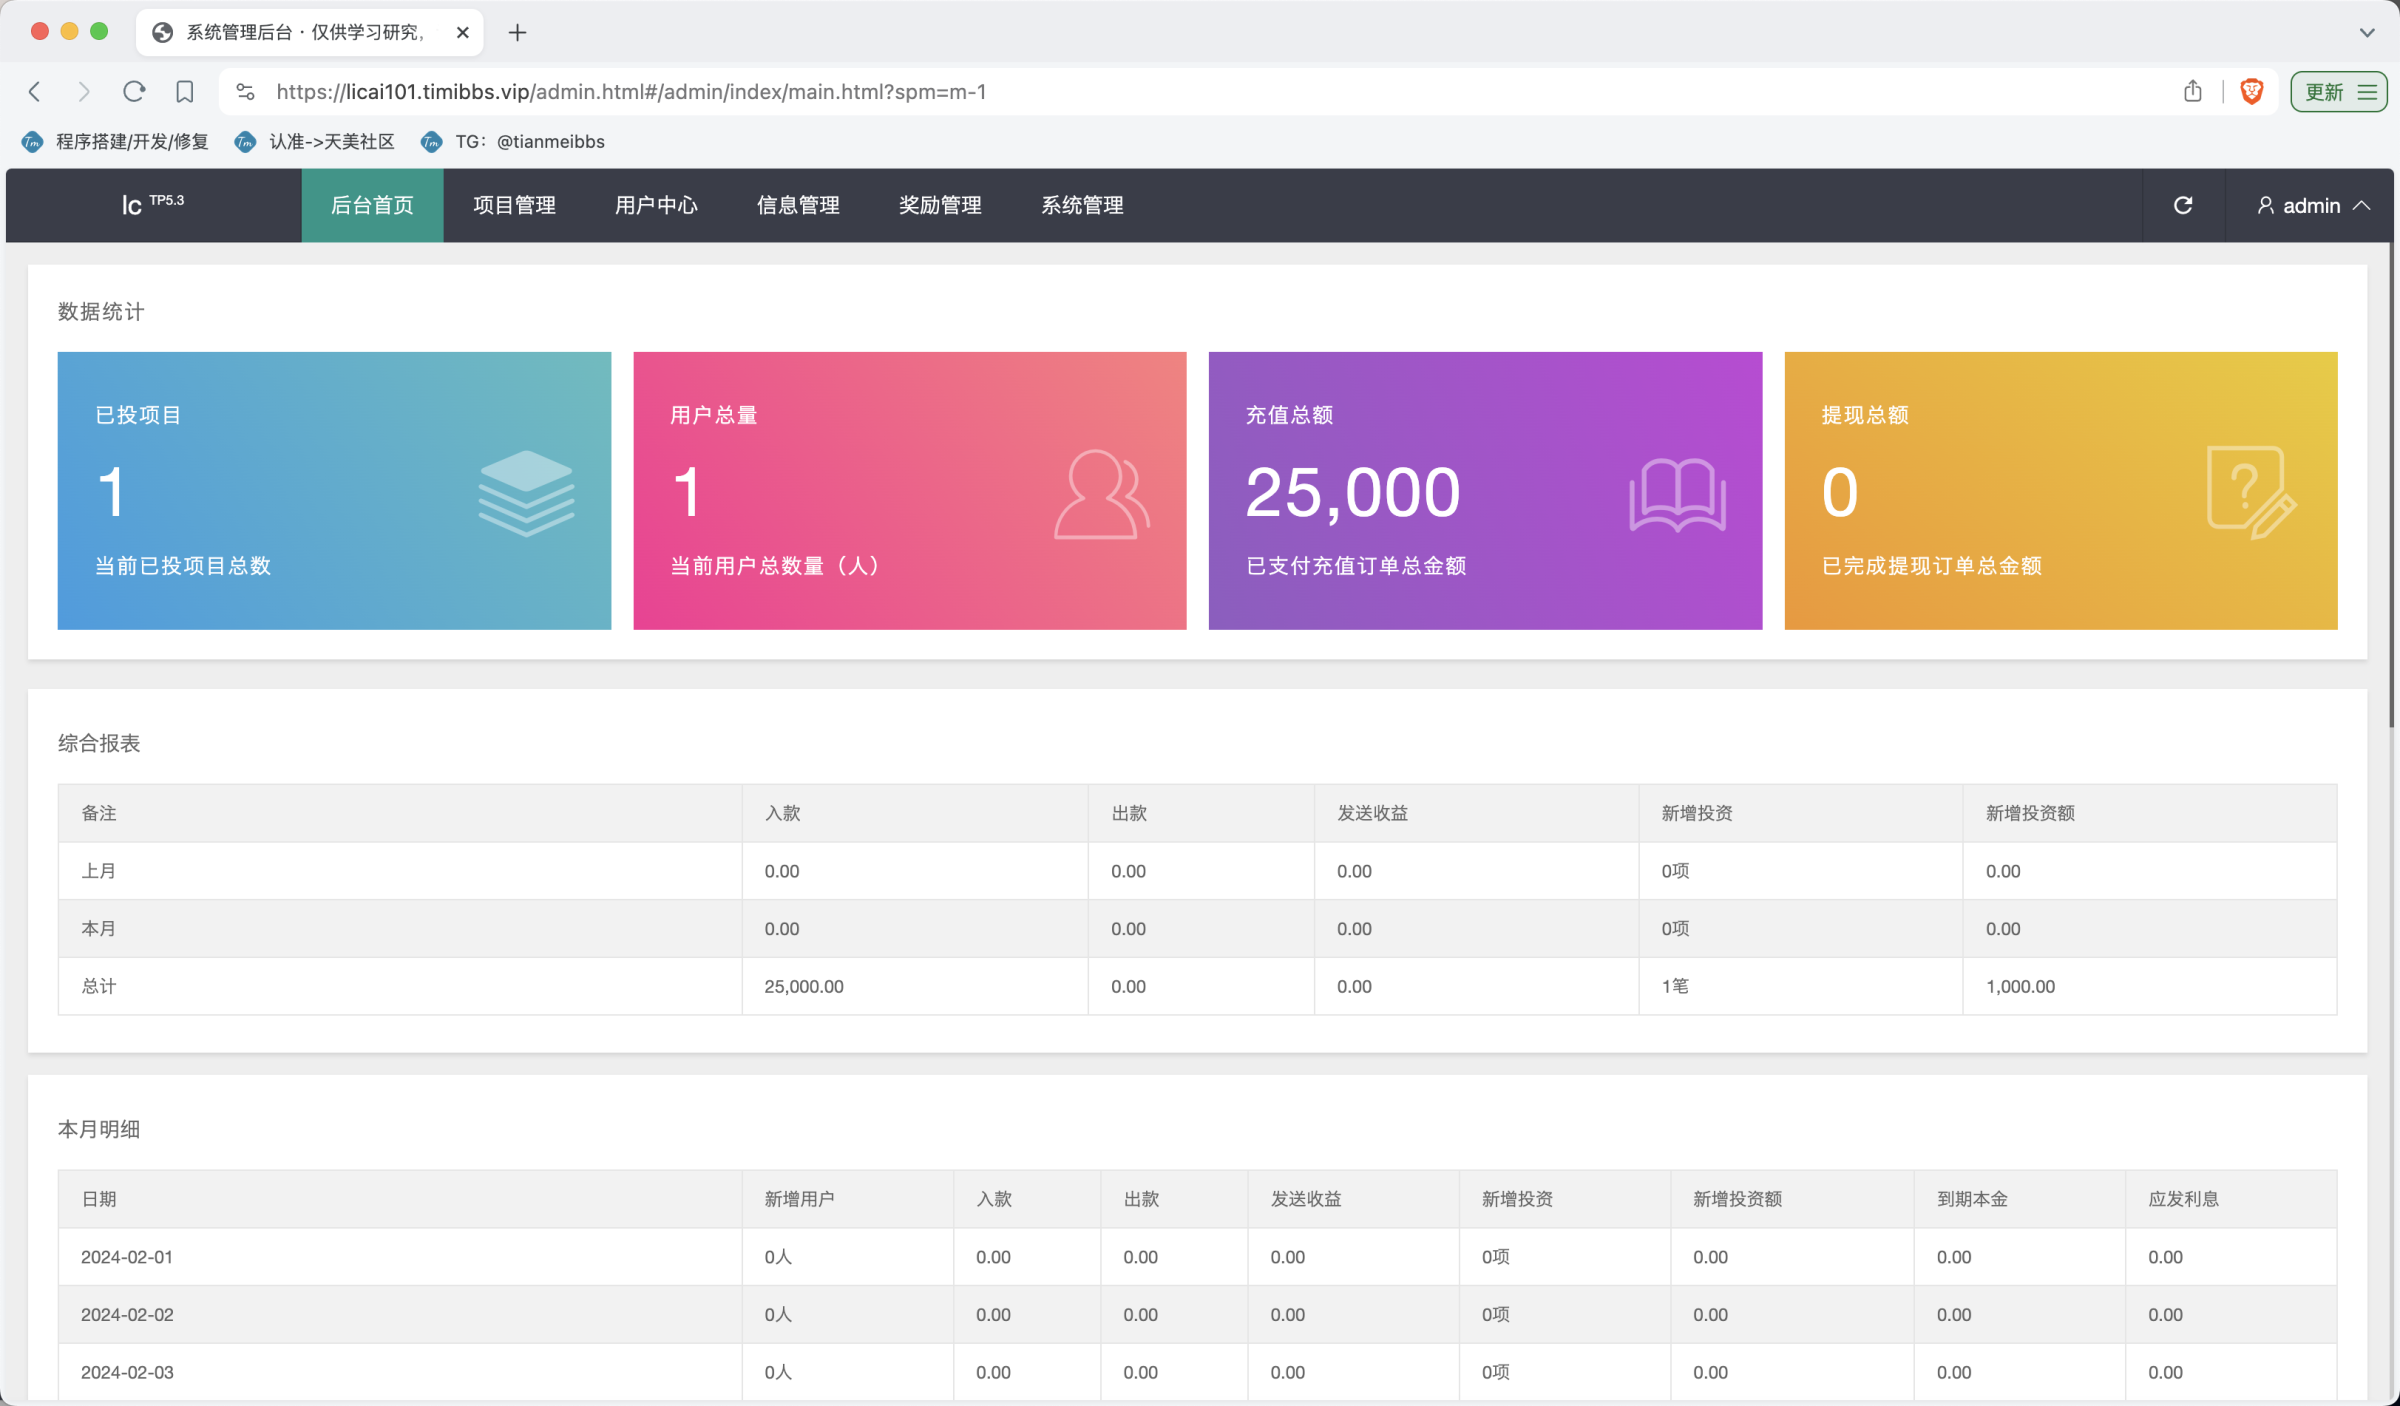Viewport: 2400px width, 1406px height.
Task: Open the 用户中心 menu
Action: [656, 205]
